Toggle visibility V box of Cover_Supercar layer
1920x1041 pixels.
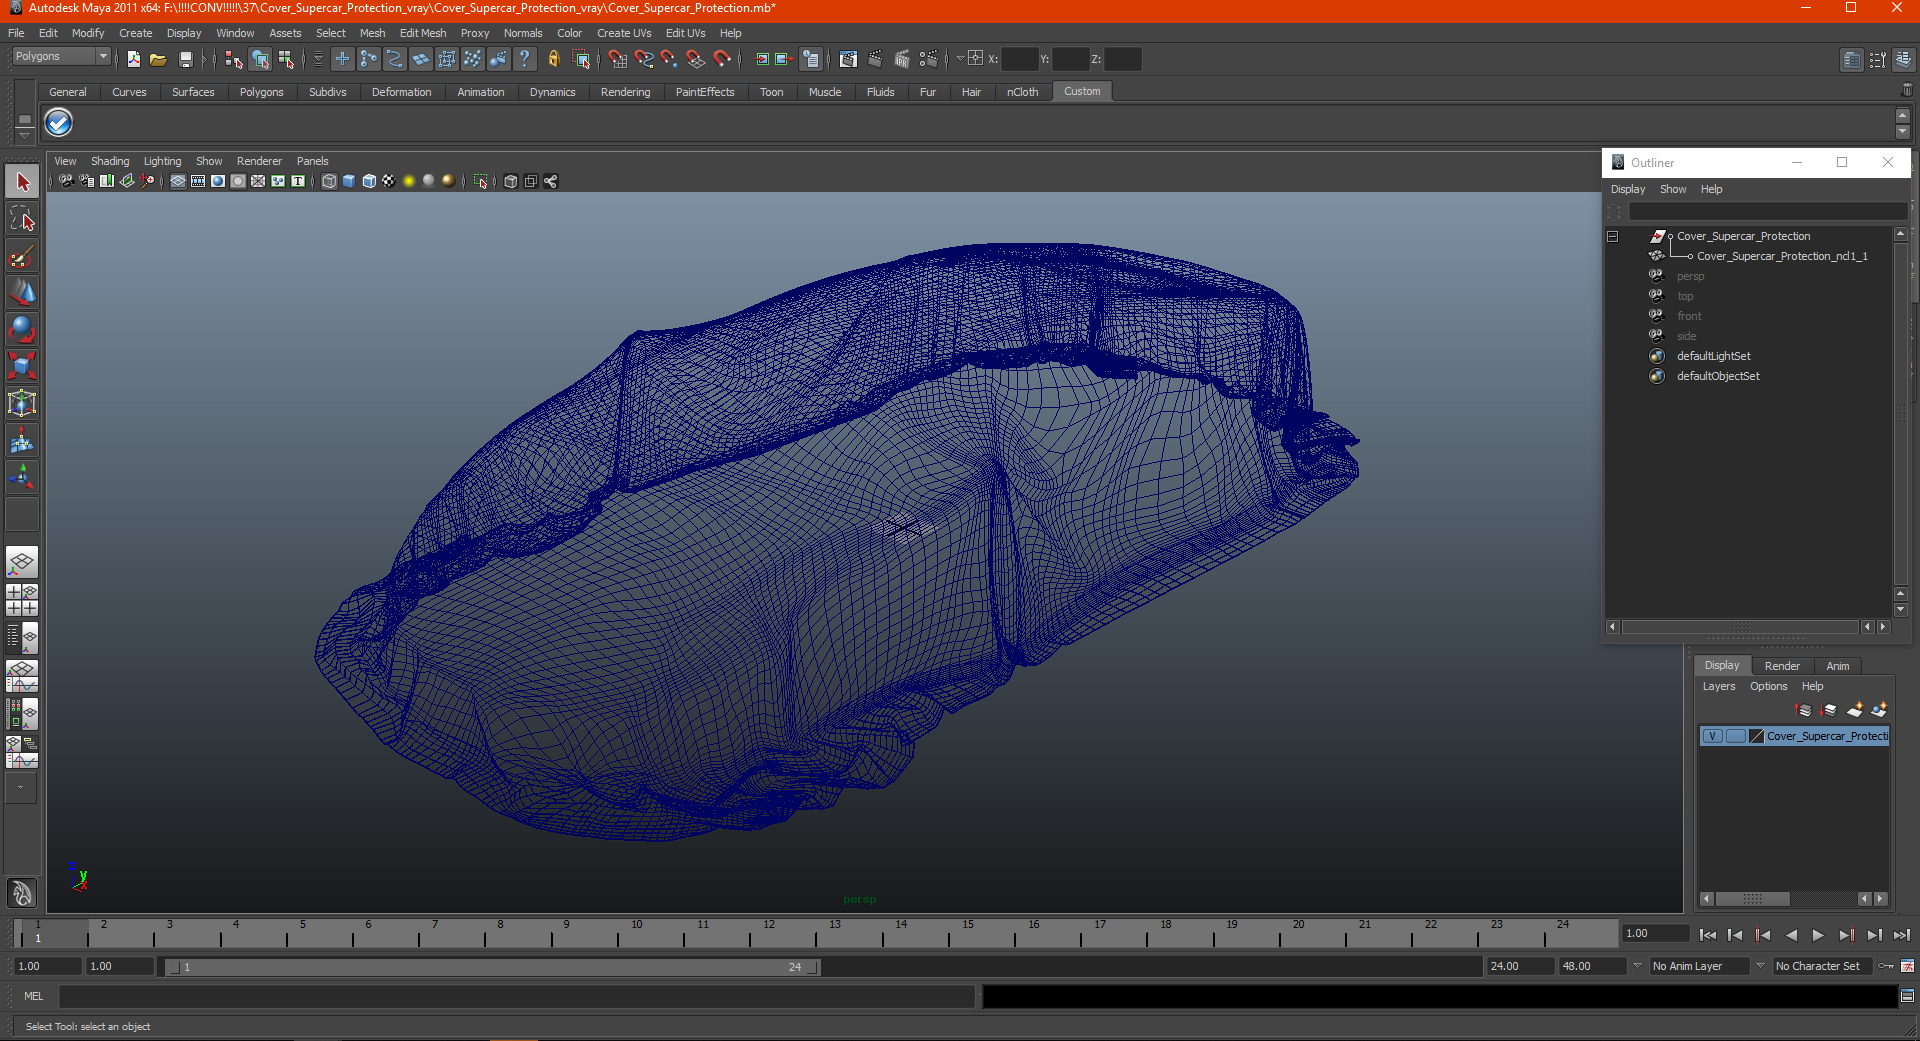click(1712, 736)
